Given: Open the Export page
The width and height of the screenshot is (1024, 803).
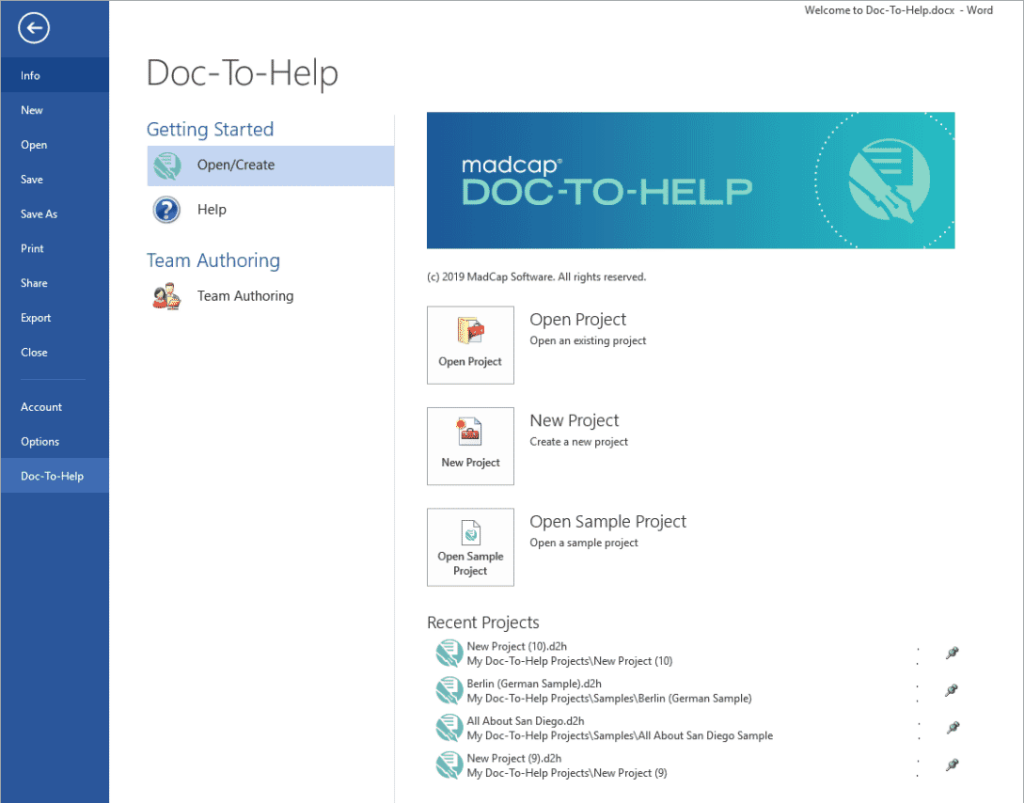Looking at the screenshot, I should coord(55,317).
